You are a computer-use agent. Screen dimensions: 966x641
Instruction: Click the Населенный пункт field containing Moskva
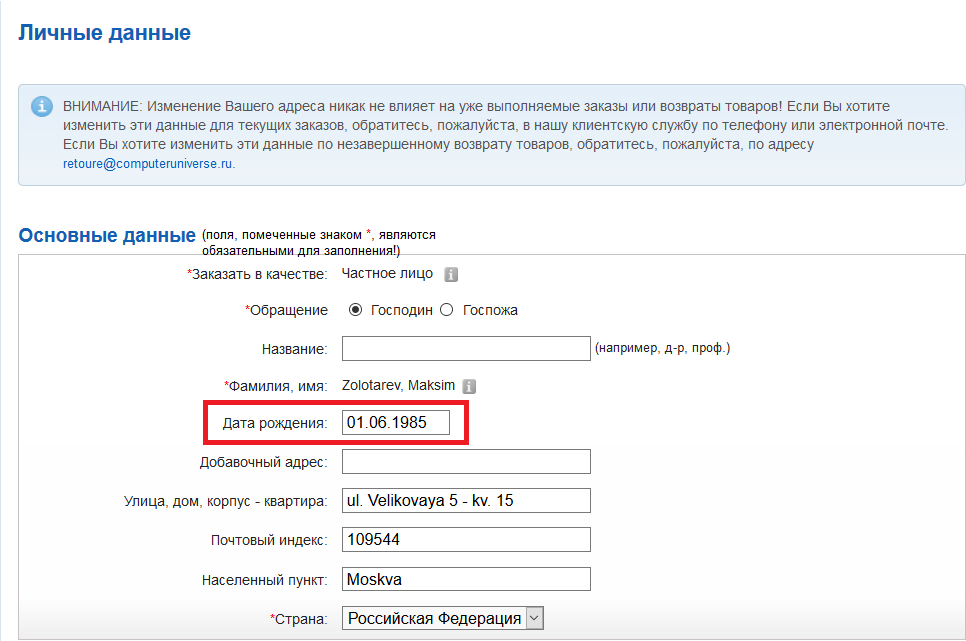click(x=466, y=579)
